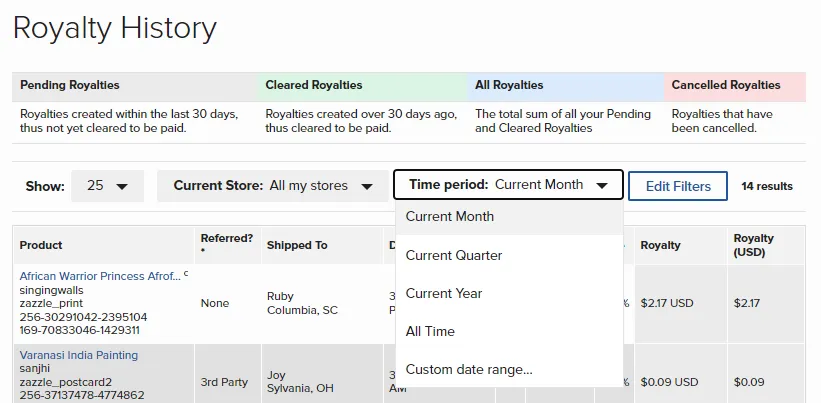Image resolution: width=821 pixels, height=403 pixels.
Task: Pick Current Year option
Action: [509, 294]
